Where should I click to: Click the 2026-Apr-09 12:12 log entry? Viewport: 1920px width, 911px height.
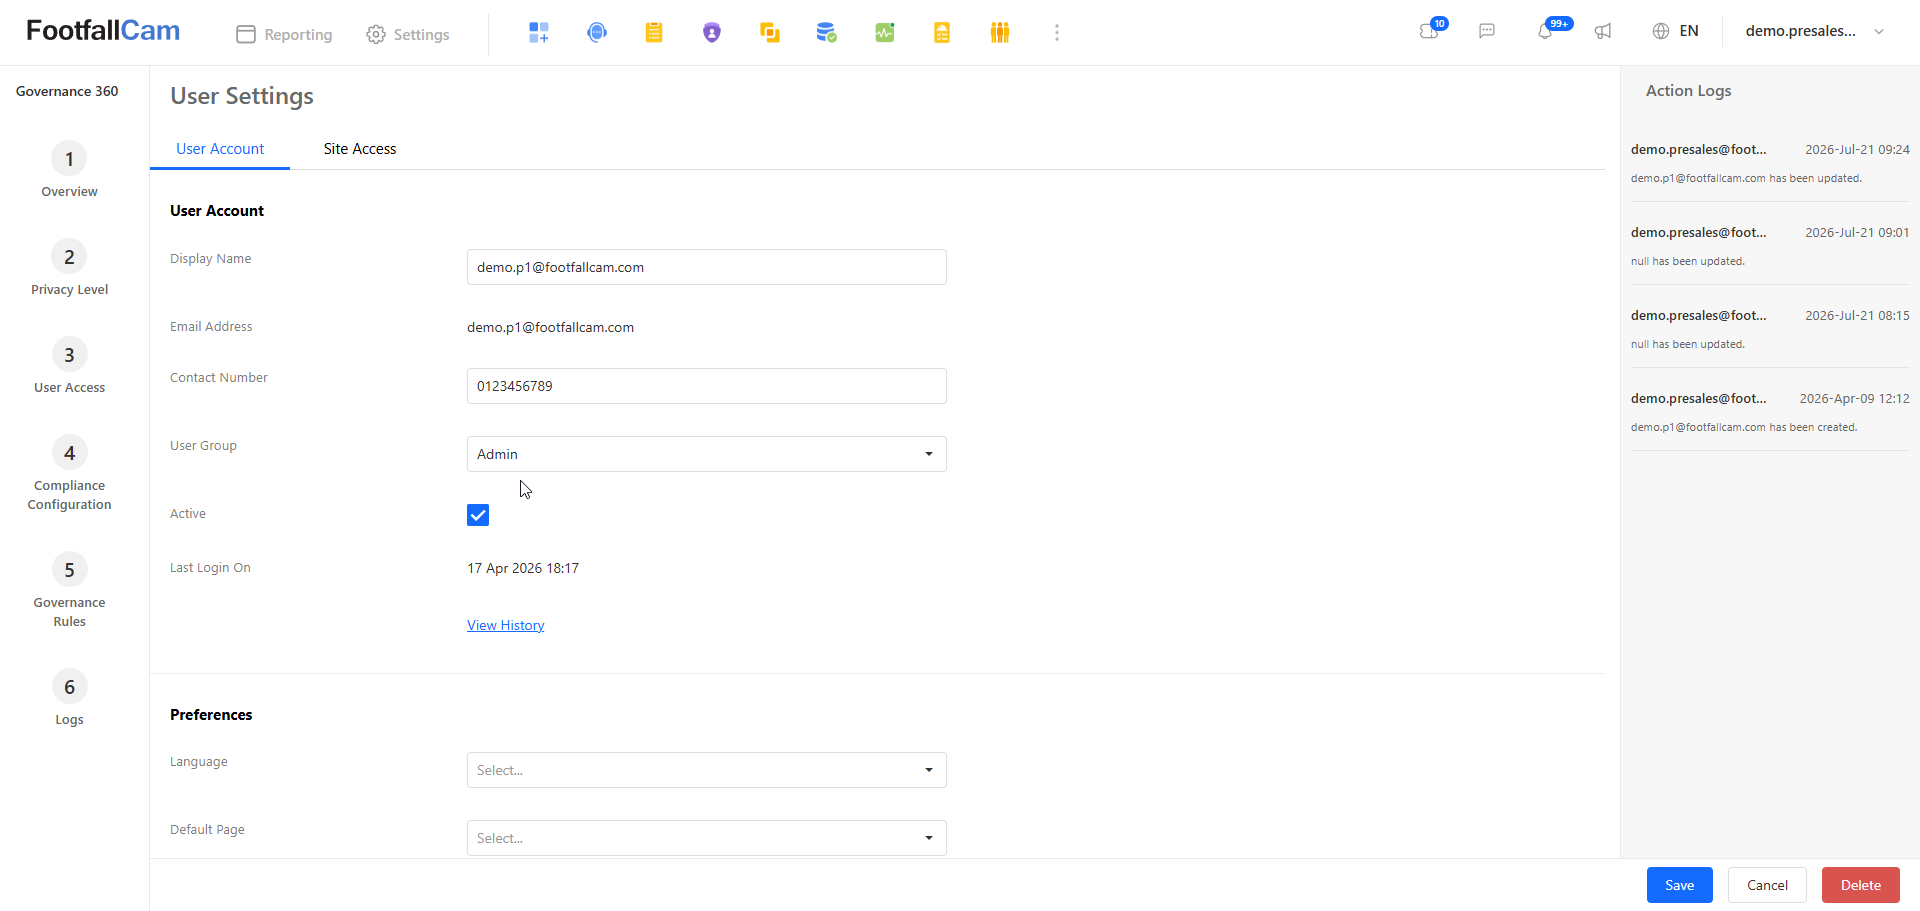1770,412
